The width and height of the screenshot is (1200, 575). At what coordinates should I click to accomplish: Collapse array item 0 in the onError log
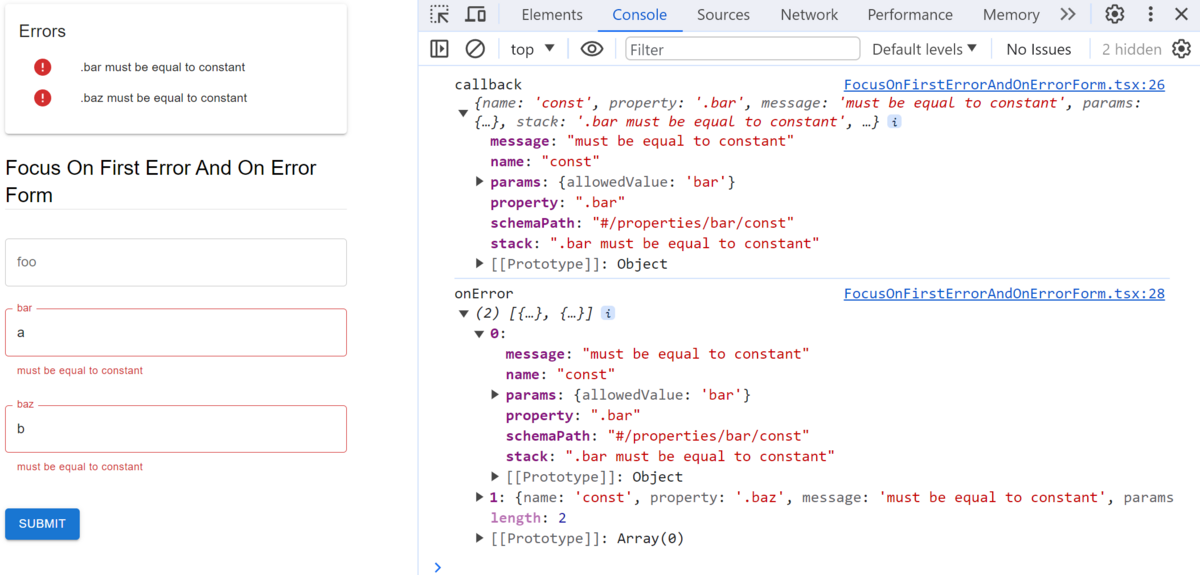pos(481,334)
